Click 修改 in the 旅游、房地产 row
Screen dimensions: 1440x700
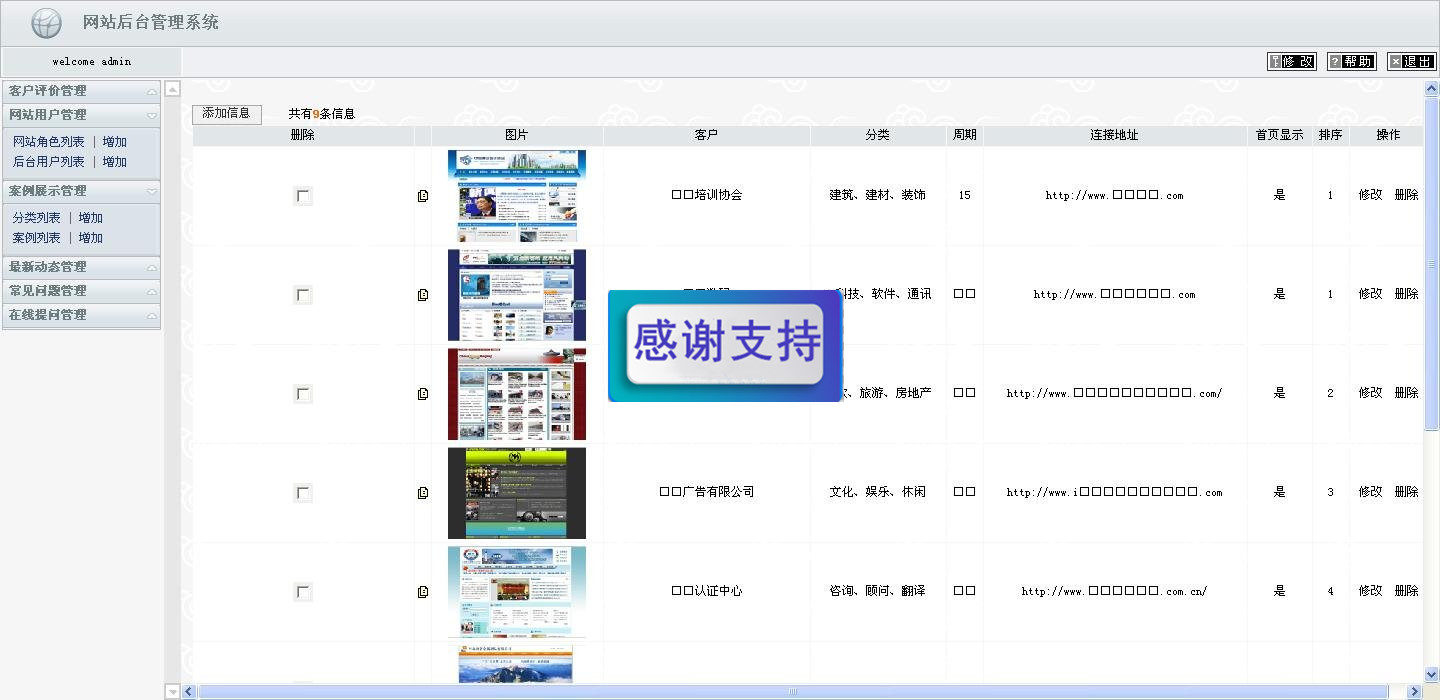1370,393
